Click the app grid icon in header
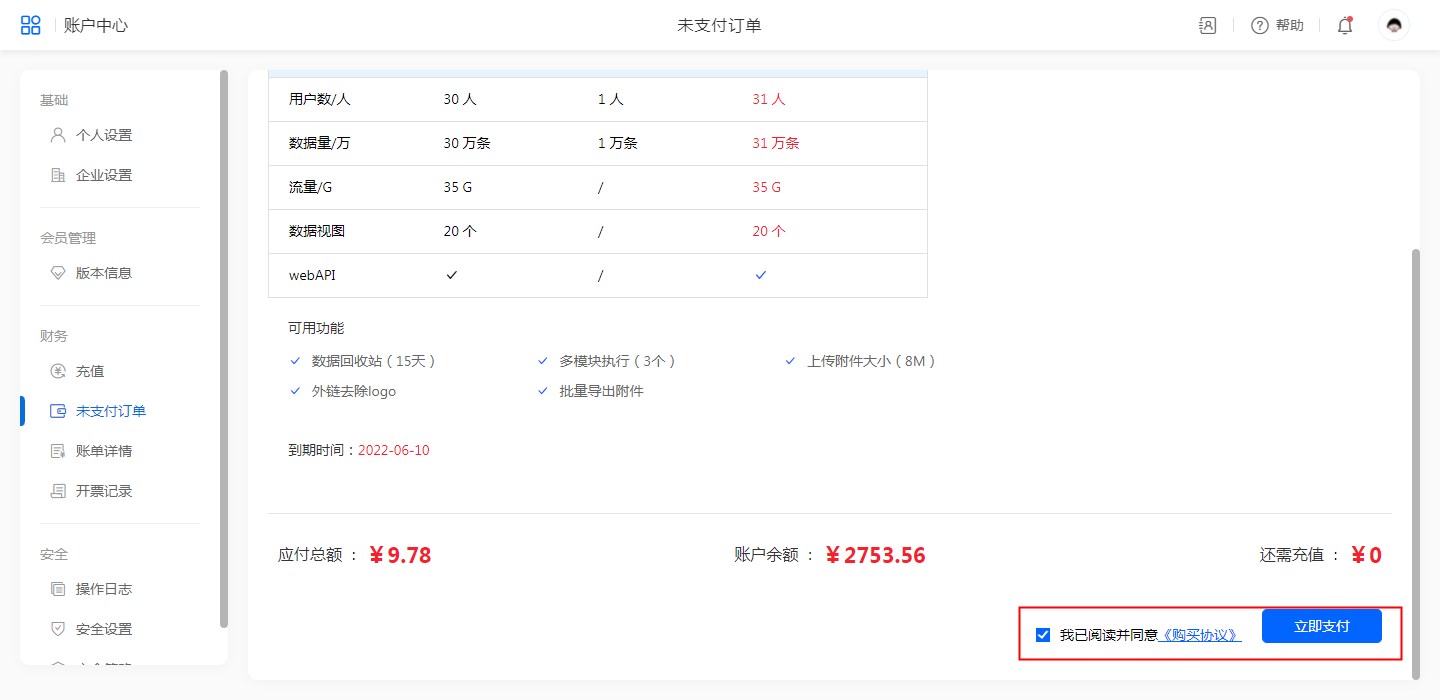Screen dimensions: 1440x700 [x=31, y=25]
